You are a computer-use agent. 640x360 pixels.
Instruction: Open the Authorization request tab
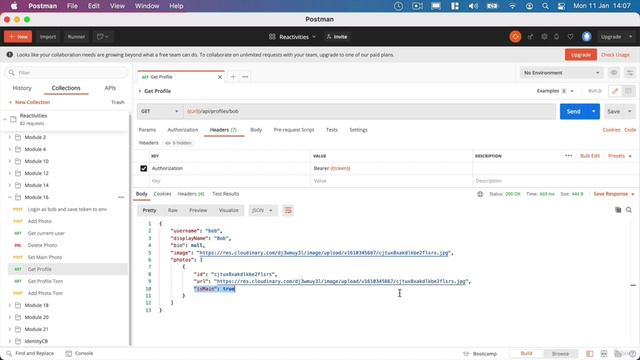[x=183, y=130]
